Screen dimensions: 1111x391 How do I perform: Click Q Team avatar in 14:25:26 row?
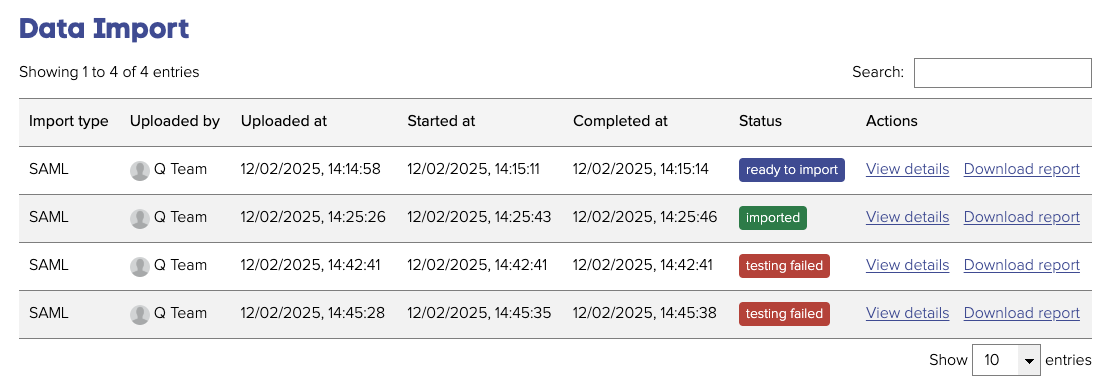(x=140, y=218)
